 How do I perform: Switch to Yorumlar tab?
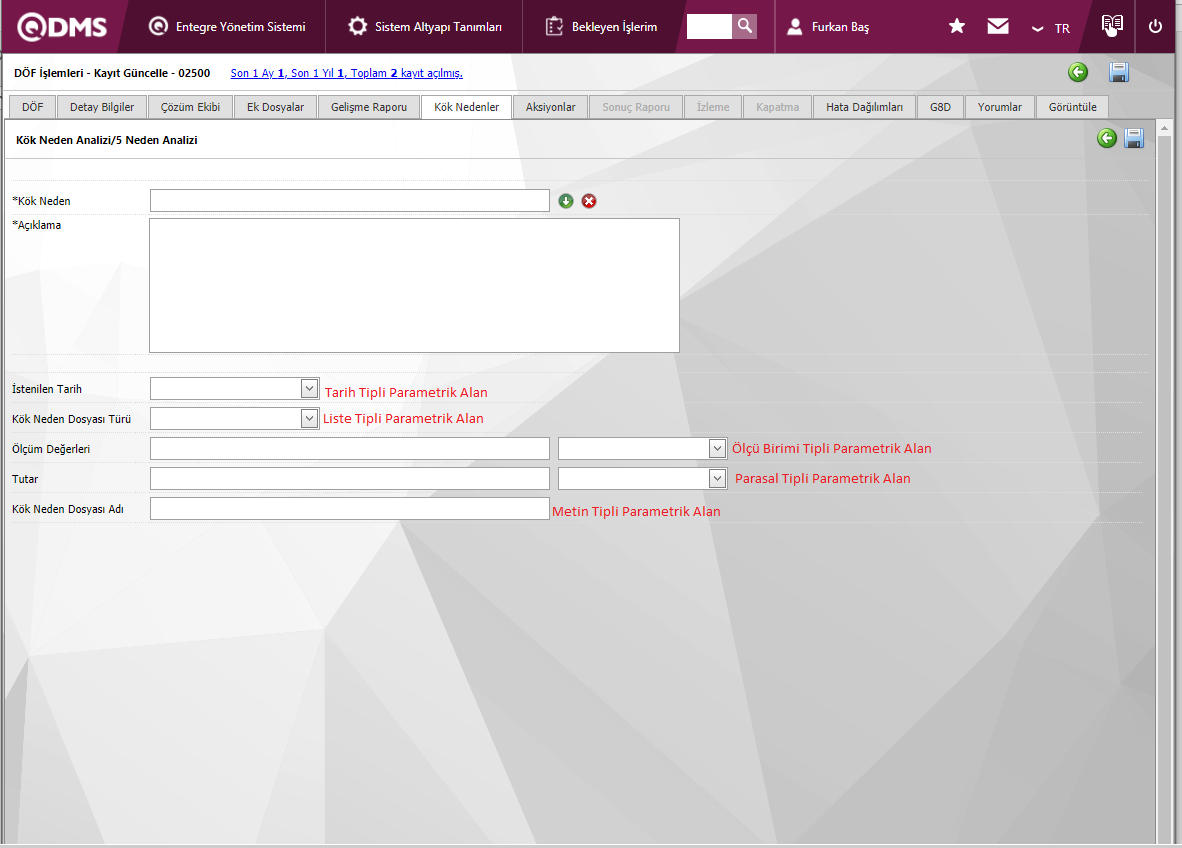pyautogui.click(x=1000, y=107)
